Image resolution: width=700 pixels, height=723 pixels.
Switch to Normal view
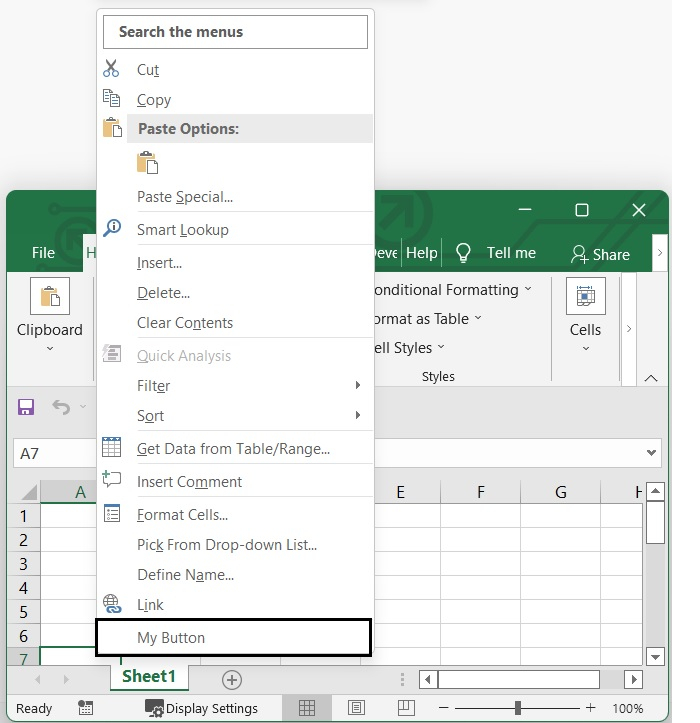click(307, 708)
